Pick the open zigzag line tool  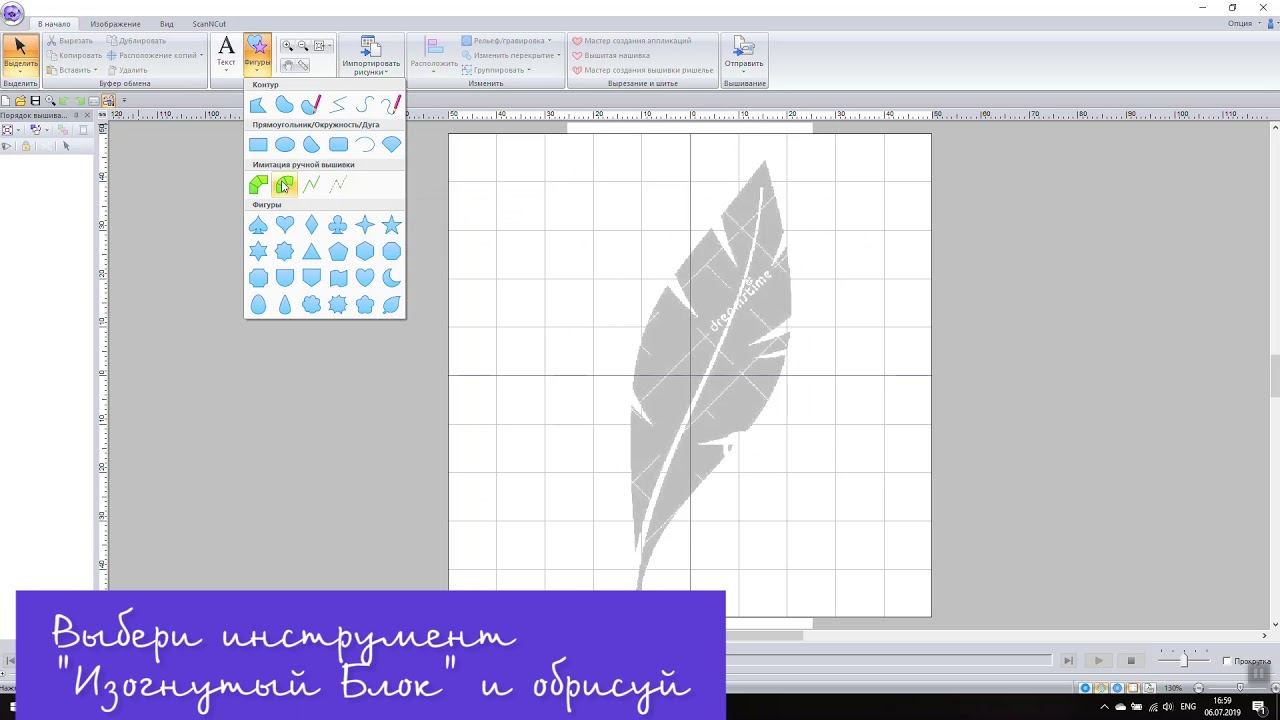[x=338, y=104]
